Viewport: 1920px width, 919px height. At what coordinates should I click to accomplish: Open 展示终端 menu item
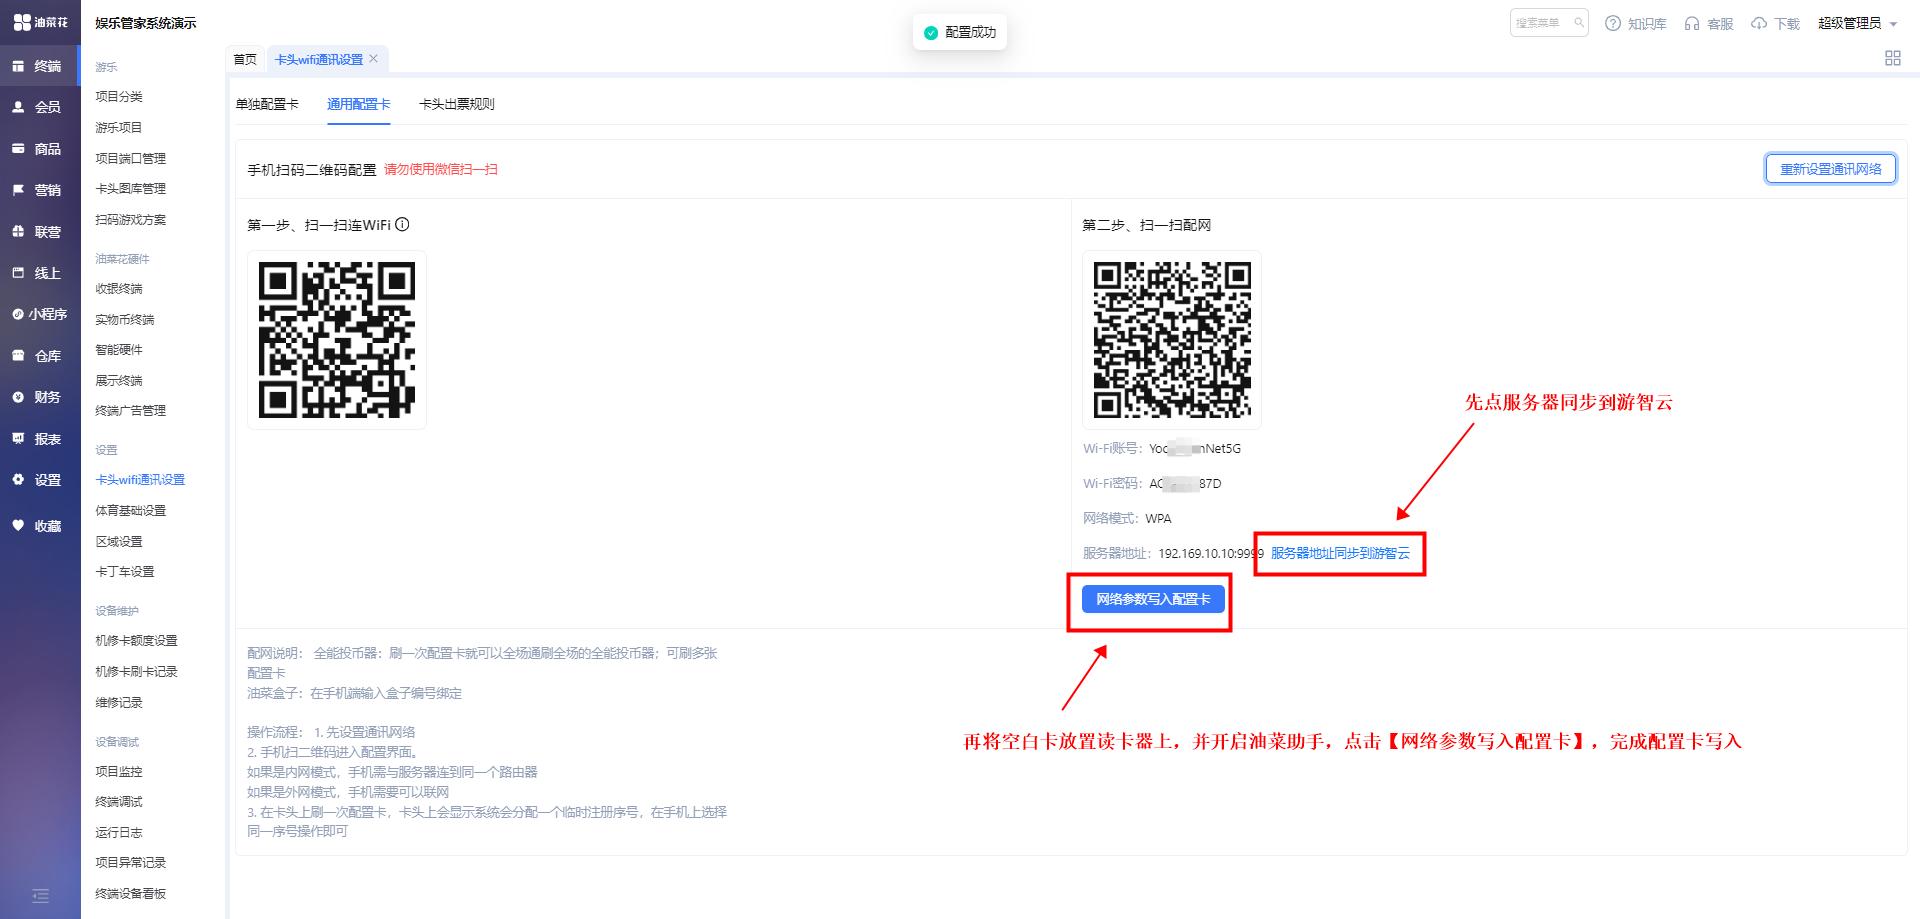tap(119, 381)
